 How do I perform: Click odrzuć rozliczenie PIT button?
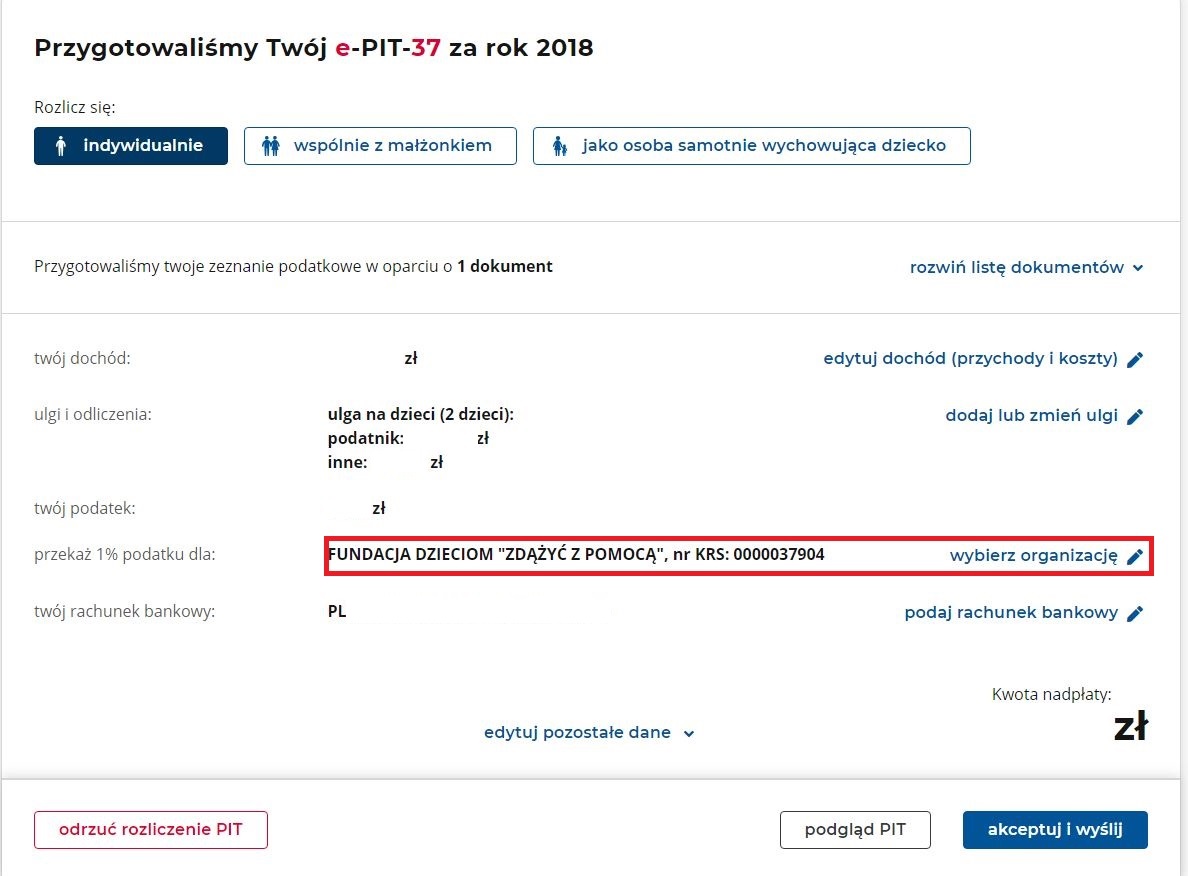click(x=151, y=830)
